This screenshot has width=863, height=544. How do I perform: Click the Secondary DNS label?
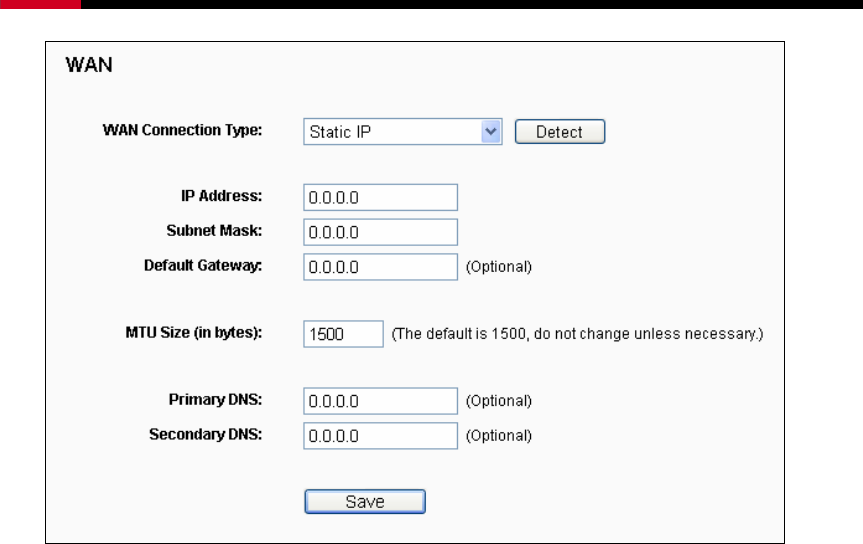click(206, 434)
